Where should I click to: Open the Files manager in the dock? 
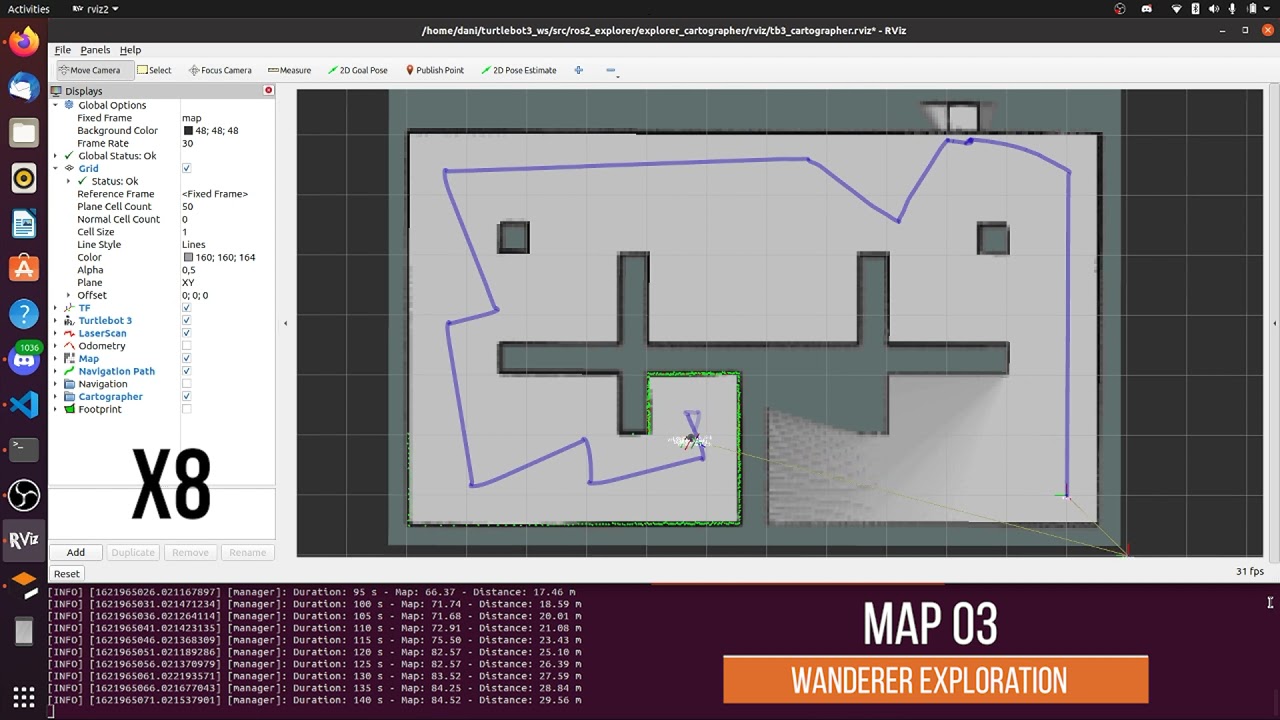click(x=24, y=132)
